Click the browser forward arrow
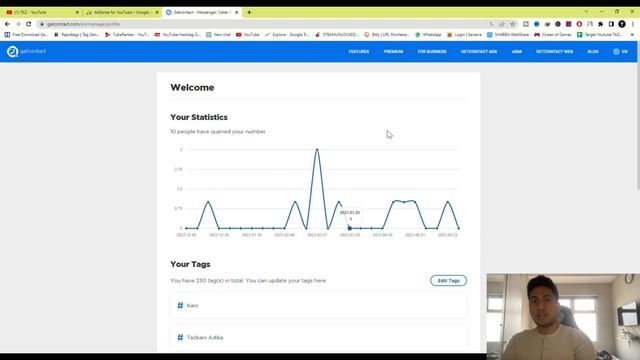Image resolution: width=640 pixels, height=360 pixels. pyautogui.click(x=18, y=24)
